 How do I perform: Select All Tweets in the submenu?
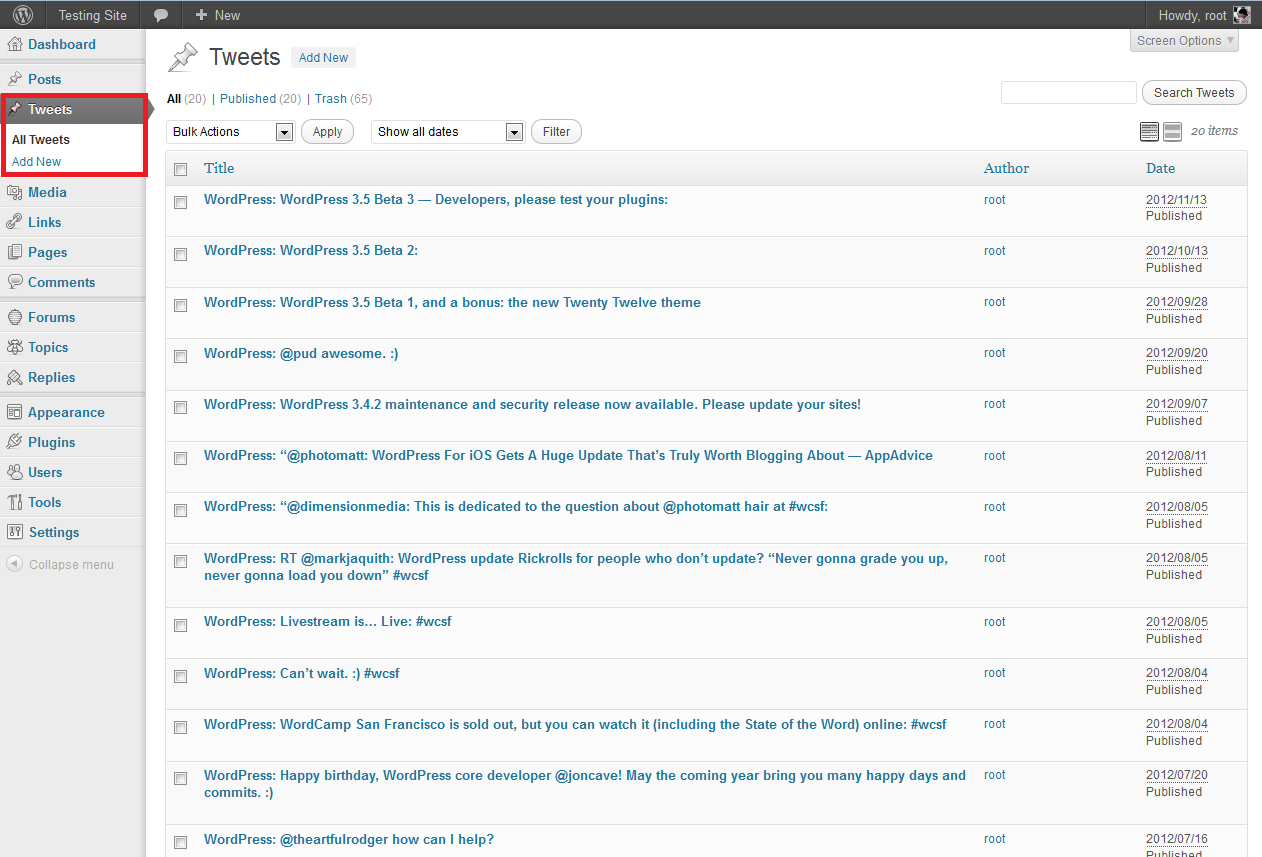tap(41, 140)
